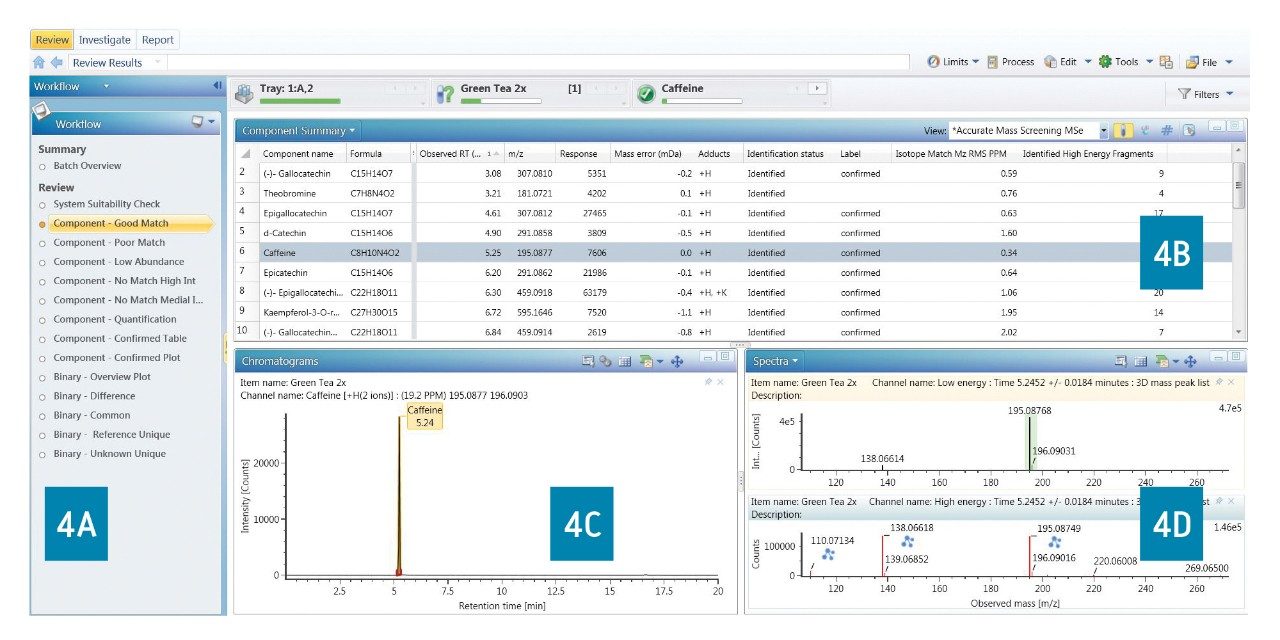Click the table grid icon in Spectra toolbar

1139,361
